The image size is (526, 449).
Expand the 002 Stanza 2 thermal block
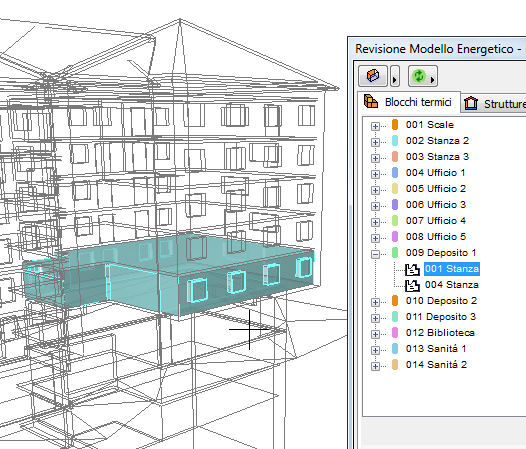point(375,142)
